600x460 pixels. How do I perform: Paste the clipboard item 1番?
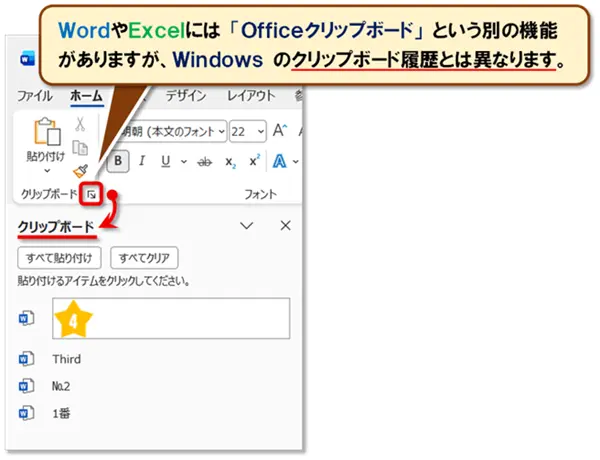point(61,413)
